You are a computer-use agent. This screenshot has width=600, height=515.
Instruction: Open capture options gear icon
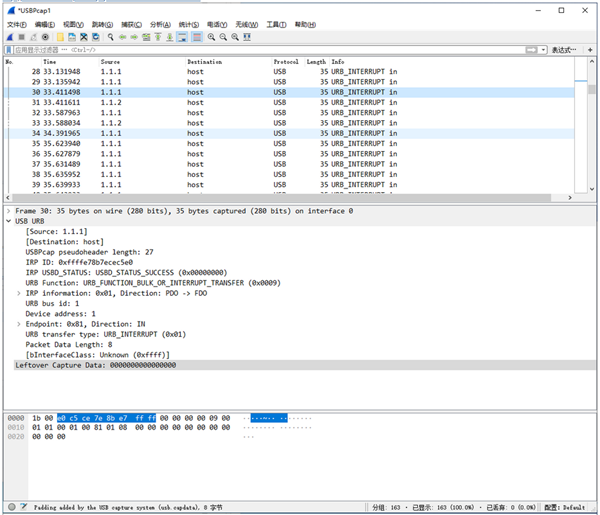(45, 37)
